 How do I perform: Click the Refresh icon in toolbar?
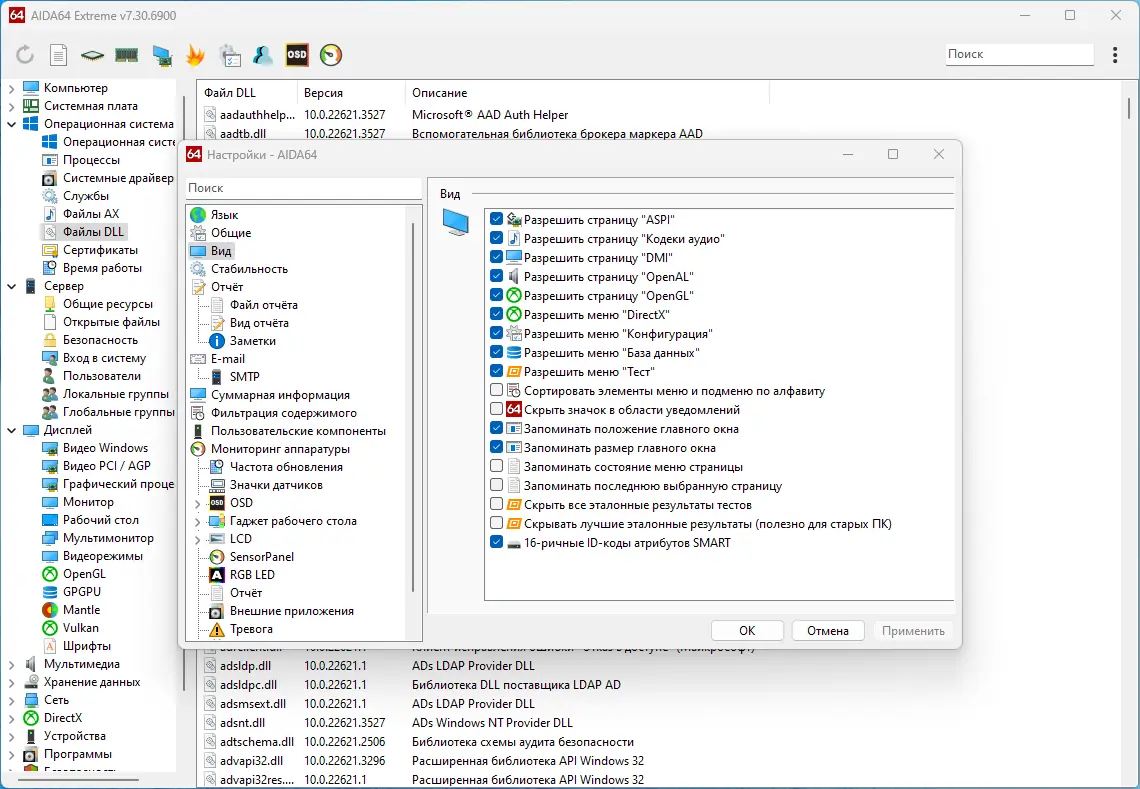(x=25, y=55)
